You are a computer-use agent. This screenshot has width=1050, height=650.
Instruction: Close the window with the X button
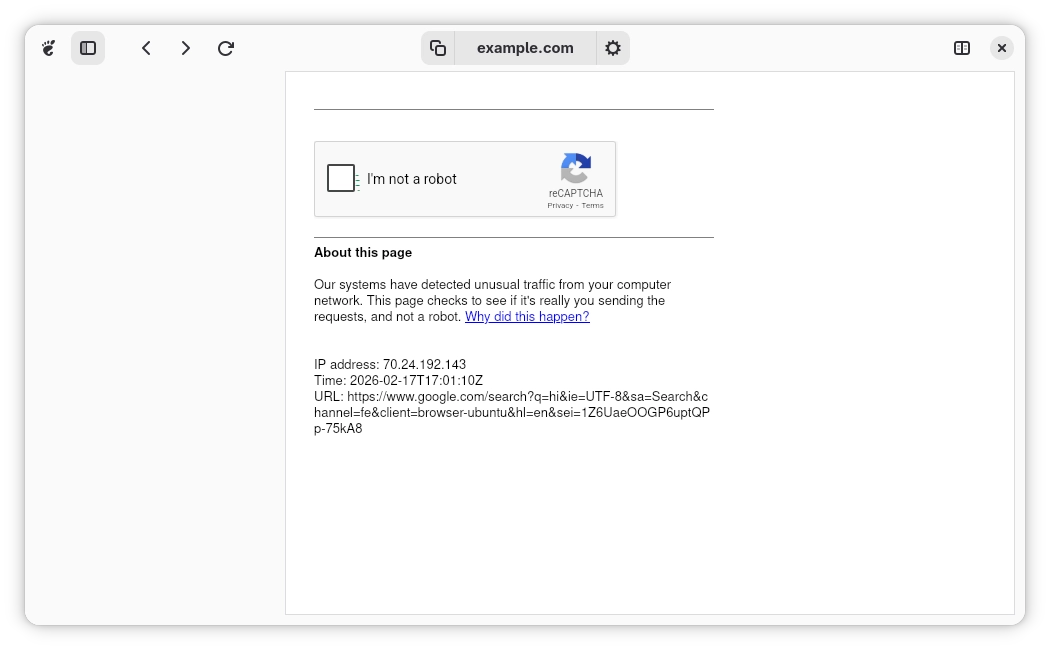(x=1002, y=48)
